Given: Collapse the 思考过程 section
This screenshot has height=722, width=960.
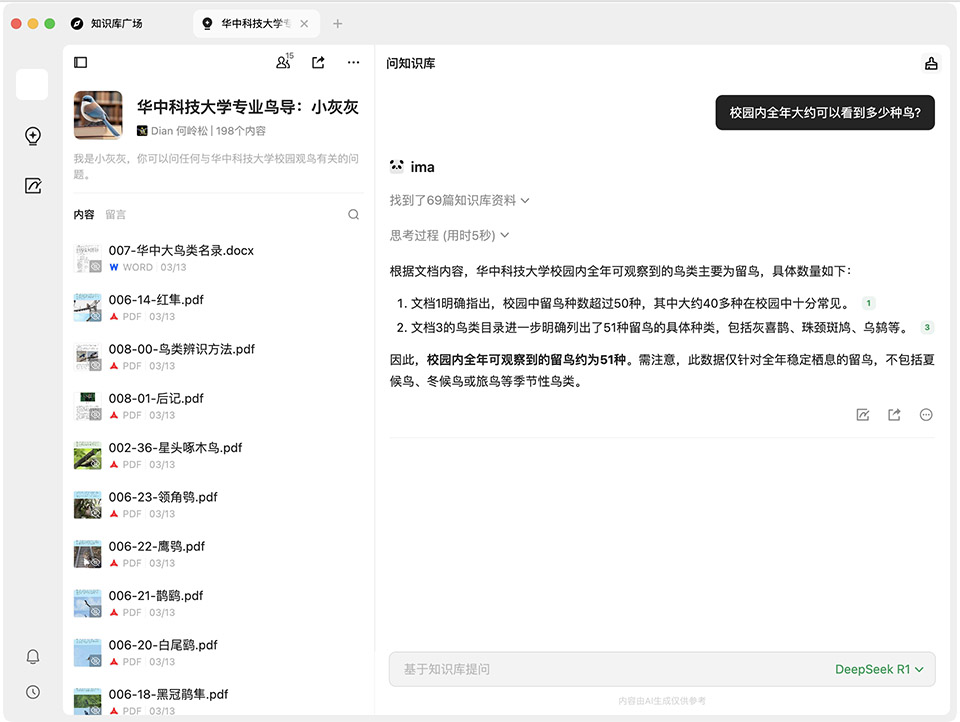Looking at the screenshot, I should 449,235.
